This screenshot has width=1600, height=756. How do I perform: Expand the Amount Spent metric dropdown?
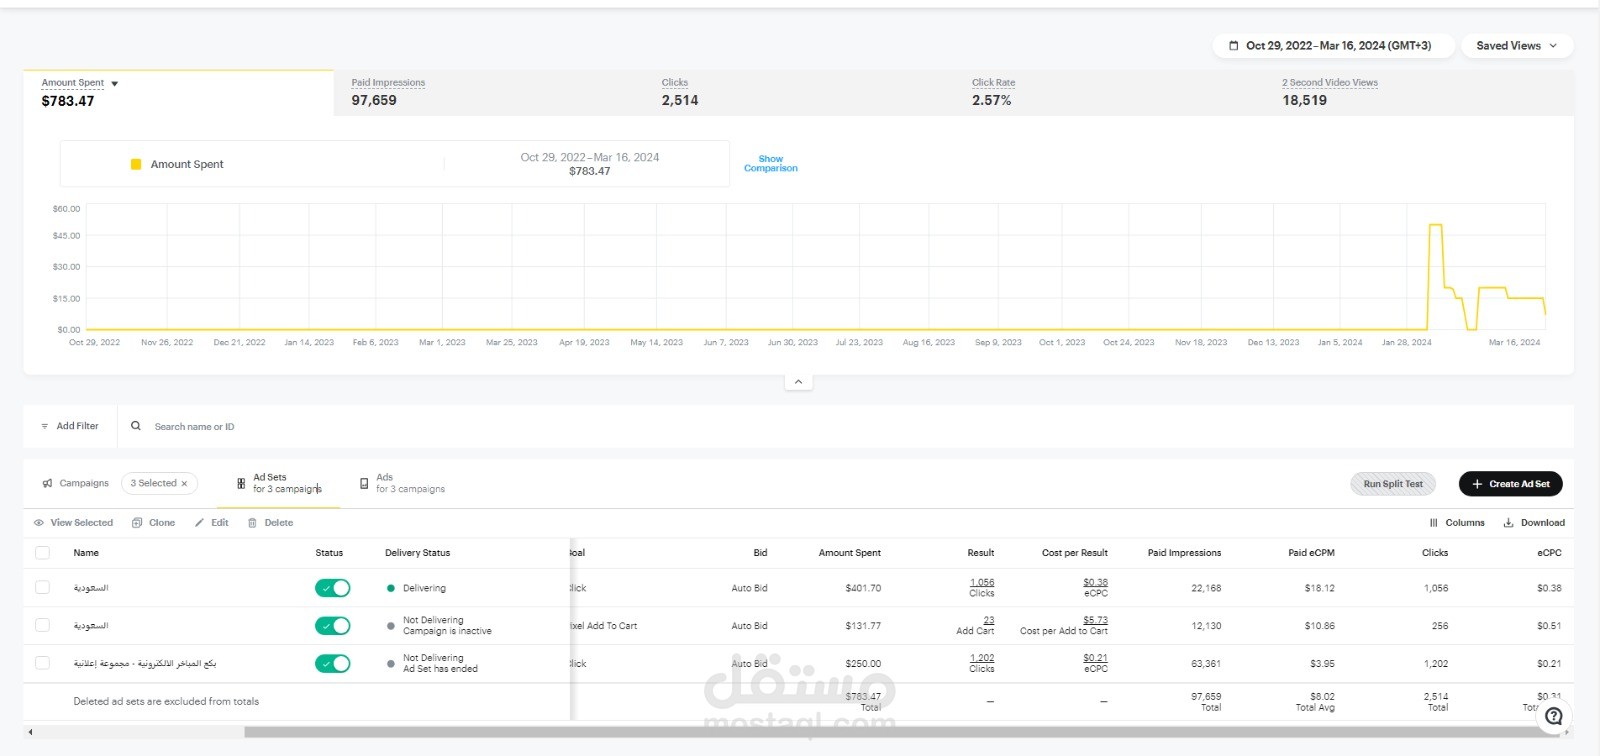coord(115,83)
